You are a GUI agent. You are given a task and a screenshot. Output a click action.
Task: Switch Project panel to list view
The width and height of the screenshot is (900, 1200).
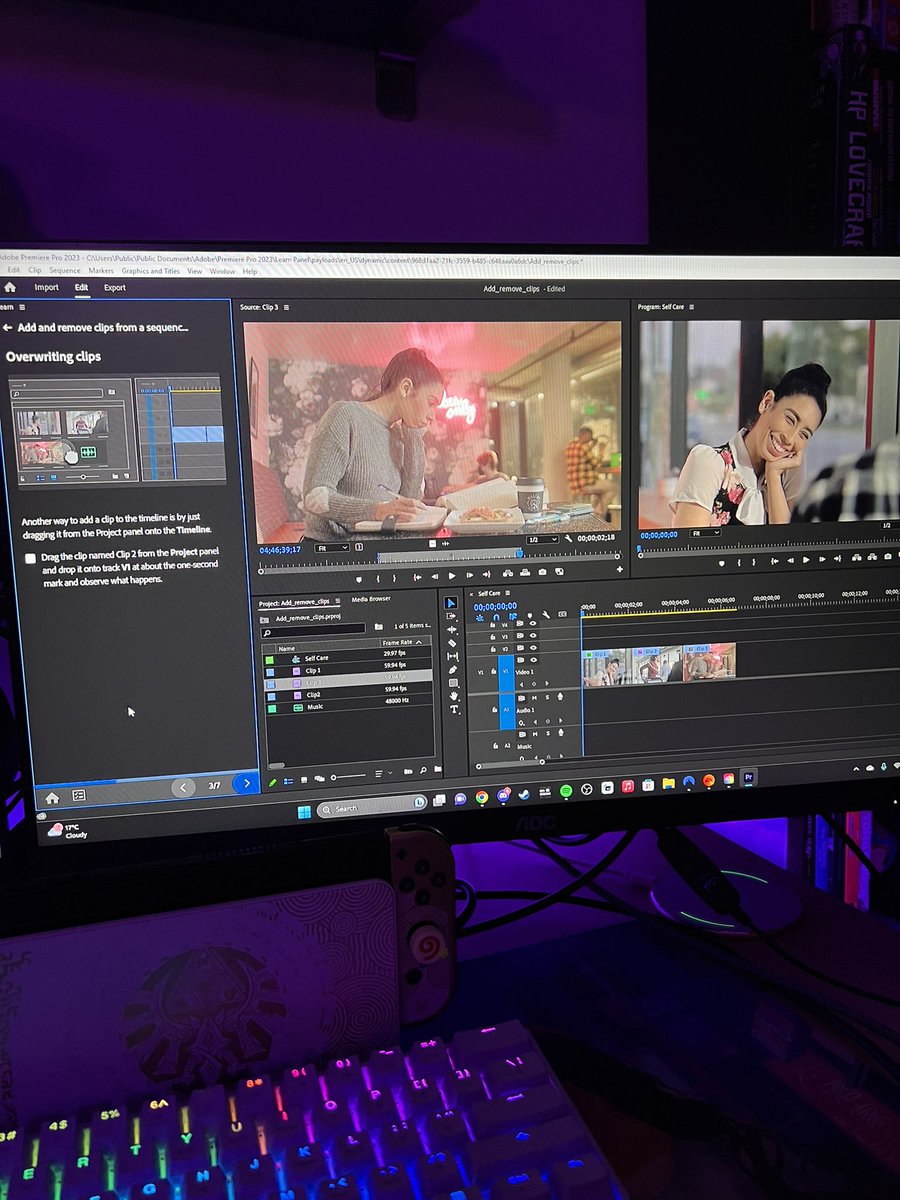tap(288, 781)
